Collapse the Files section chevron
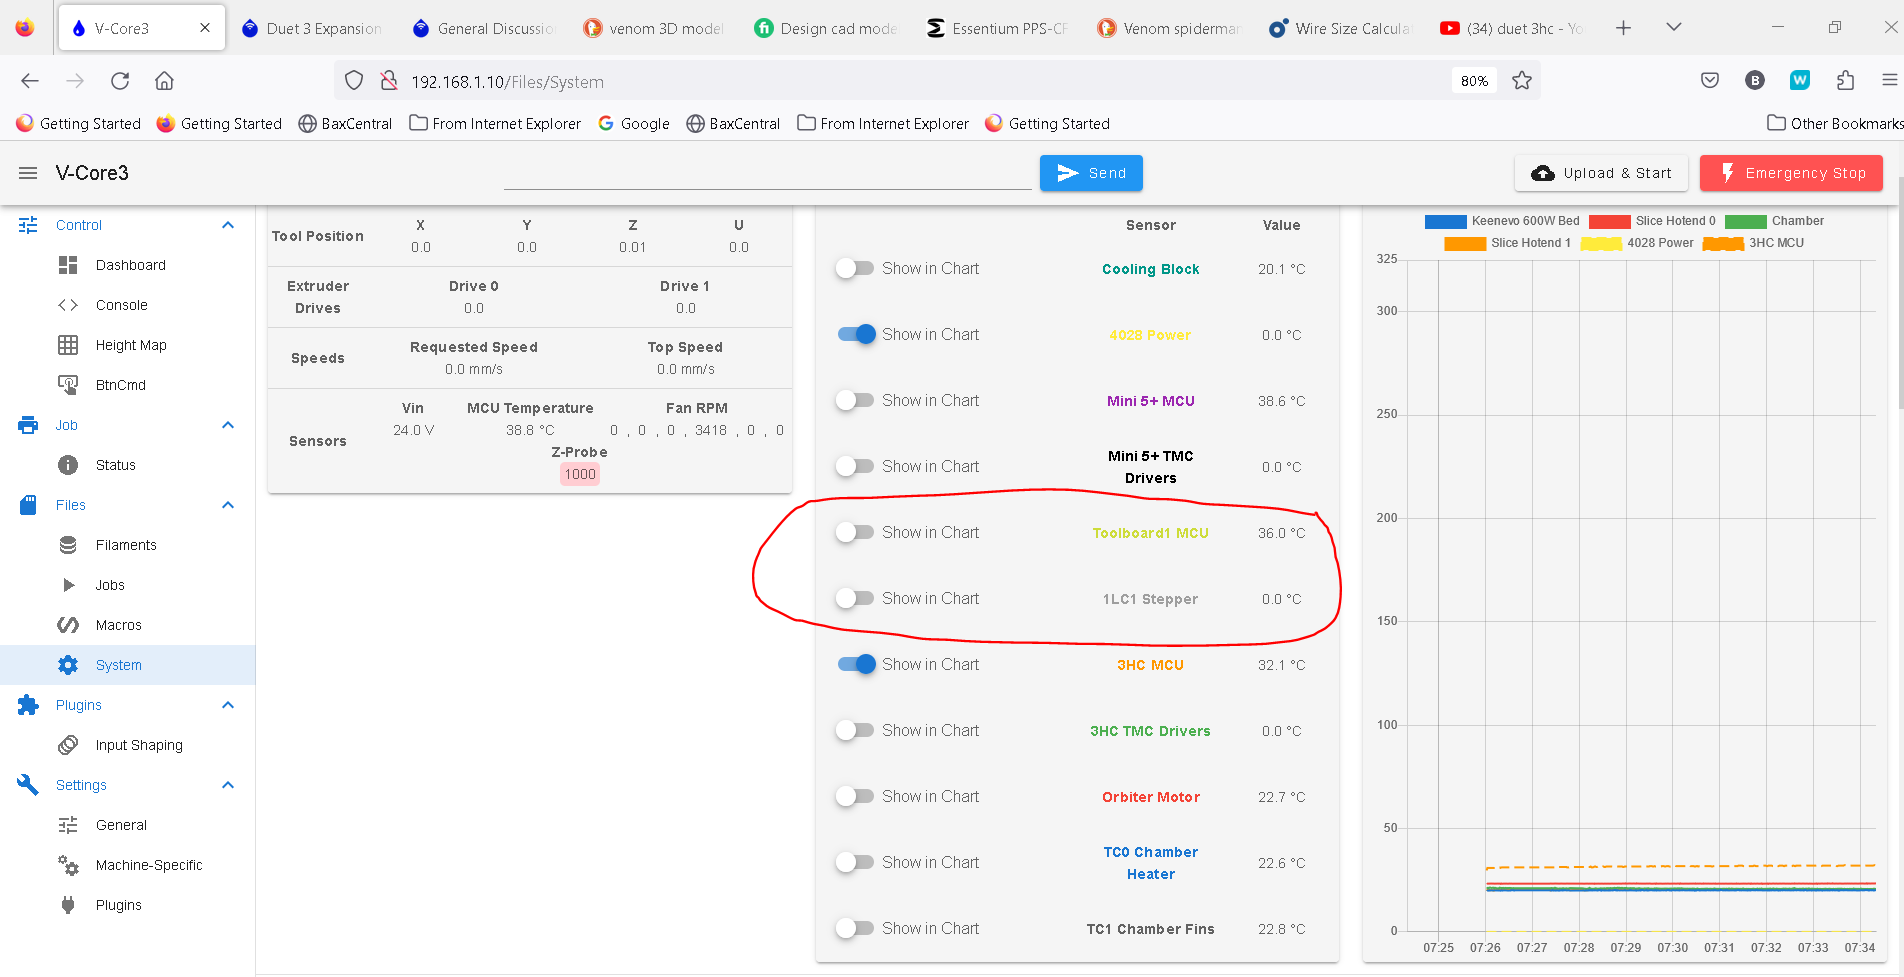This screenshot has width=1904, height=977. (x=228, y=505)
